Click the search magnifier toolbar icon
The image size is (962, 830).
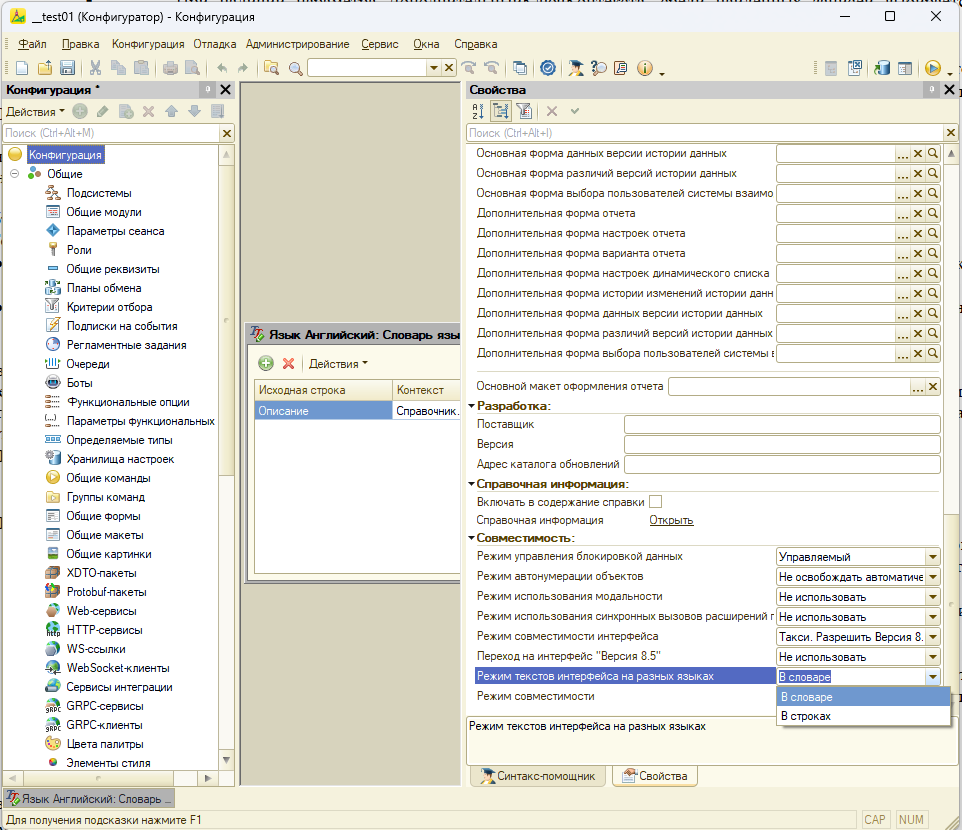pyautogui.click(x=296, y=68)
